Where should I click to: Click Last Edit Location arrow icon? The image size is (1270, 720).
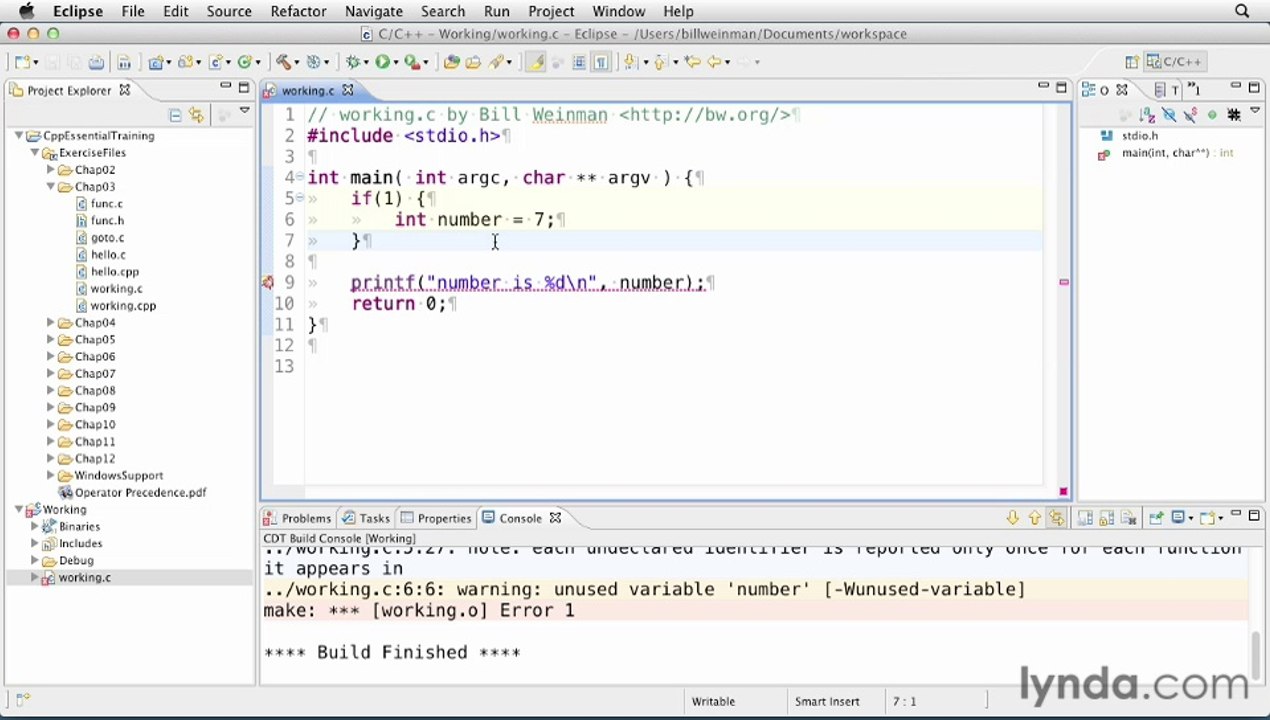click(692, 62)
